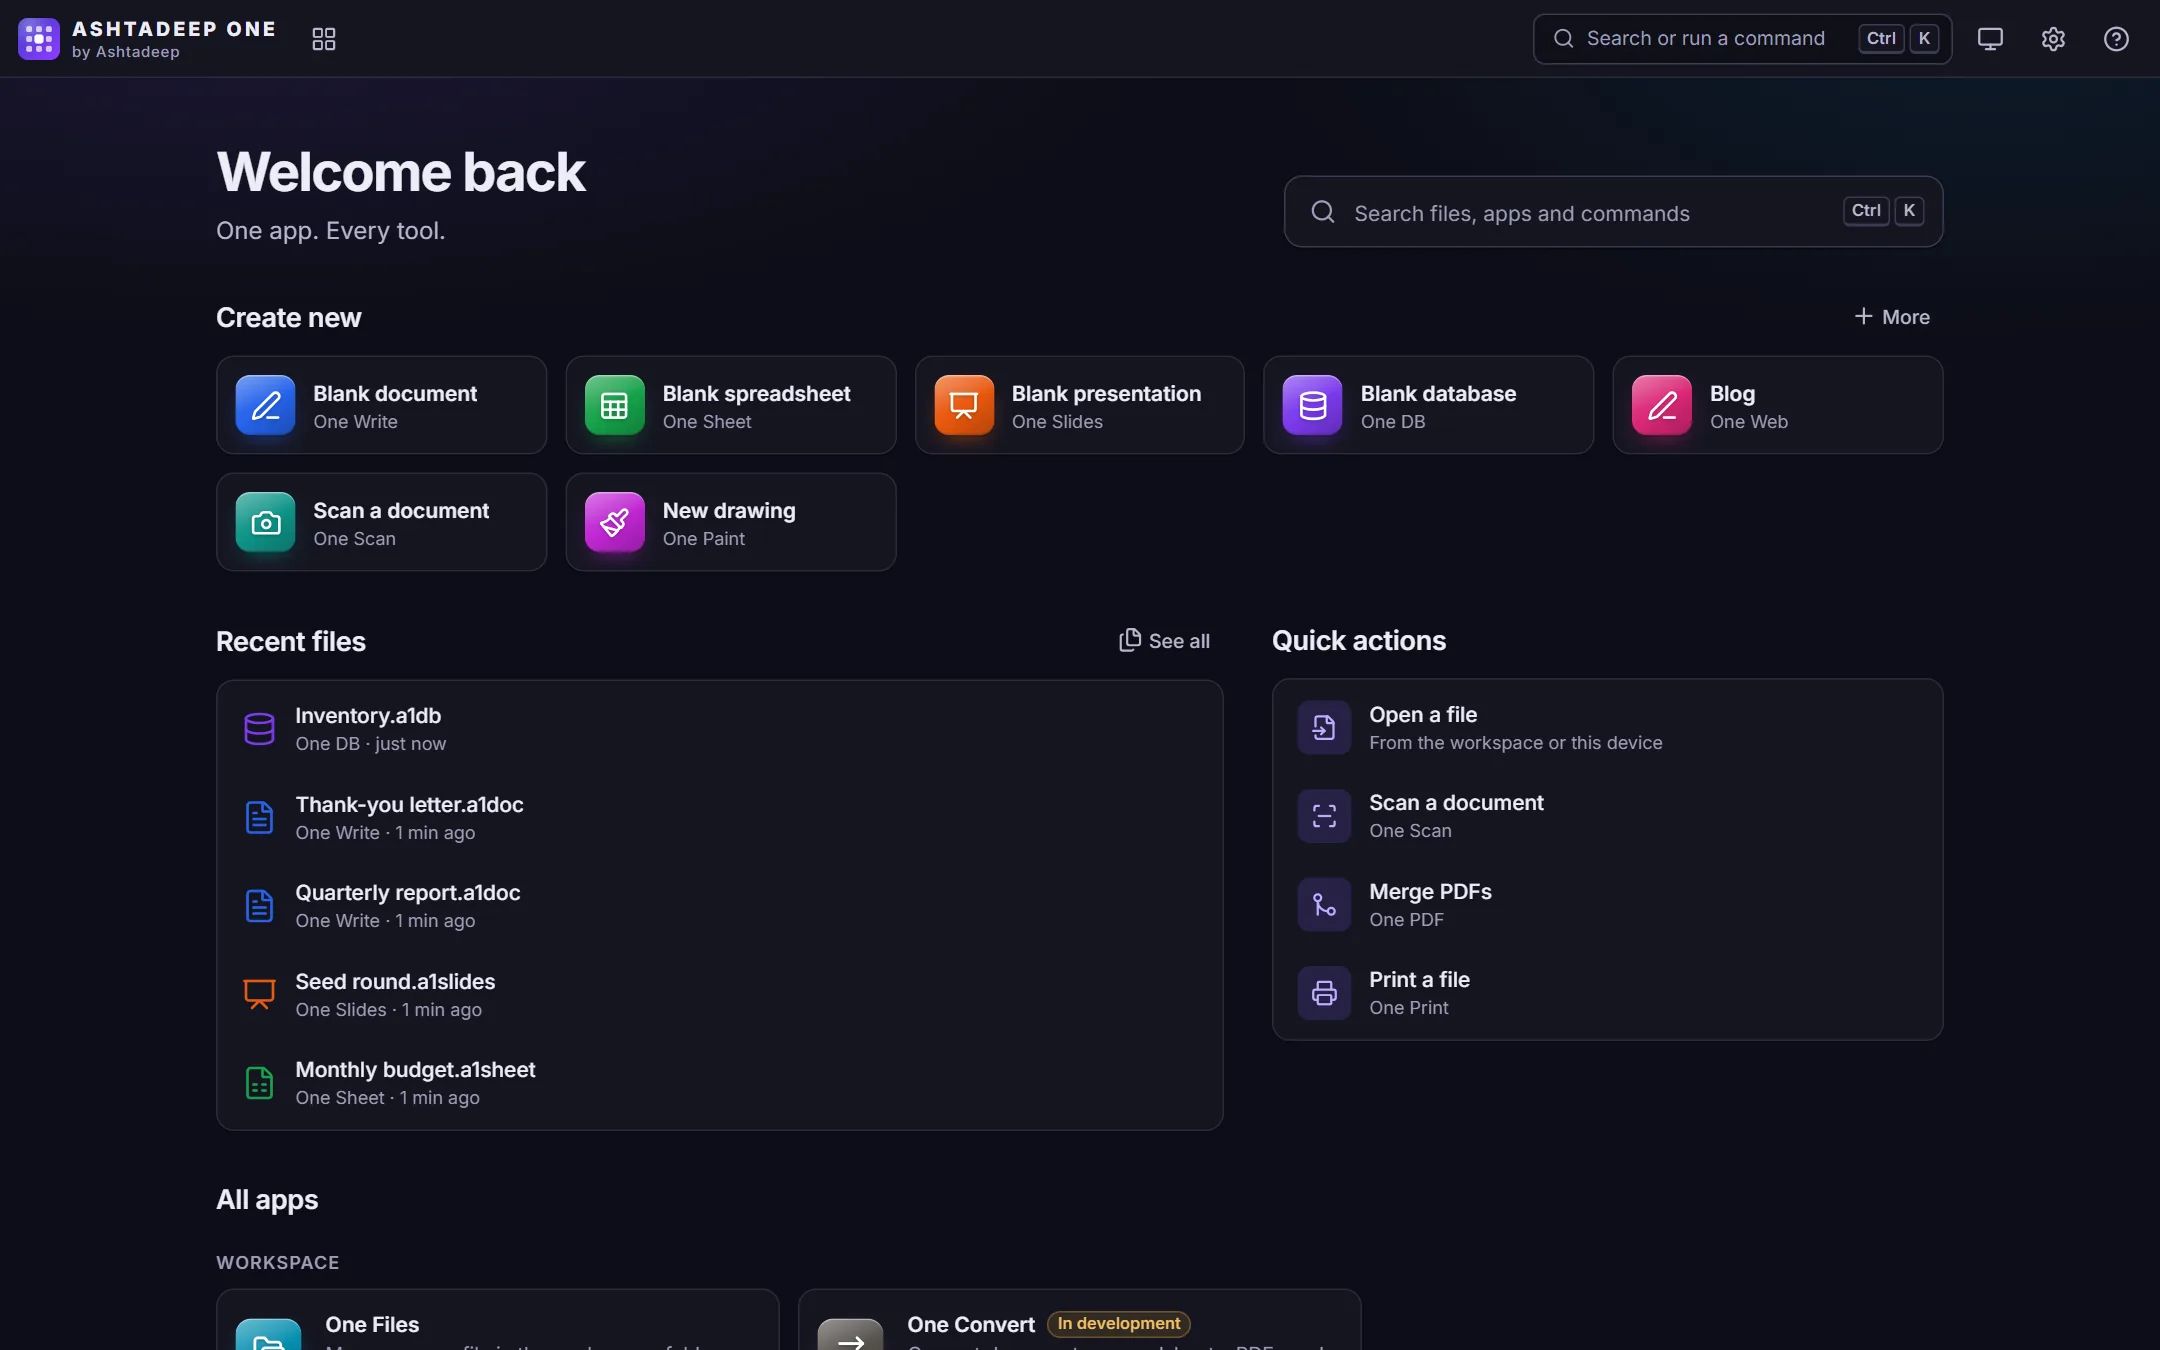Click the Quarterly report document icon

click(259, 906)
